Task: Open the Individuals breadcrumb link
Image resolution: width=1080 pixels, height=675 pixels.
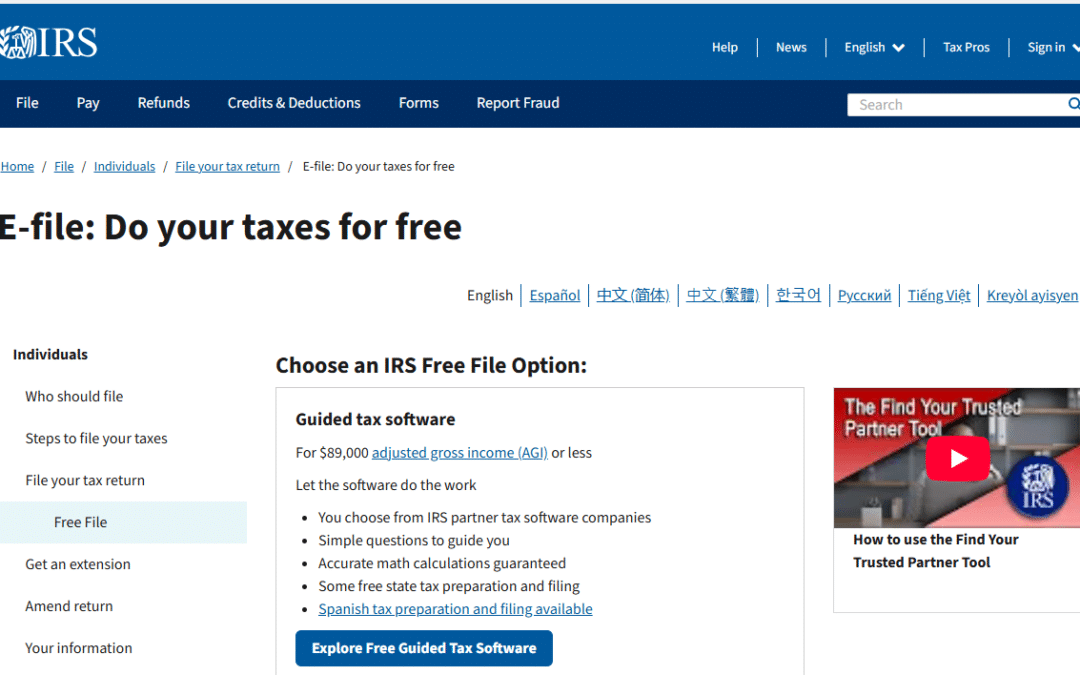Action: (124, 167)
